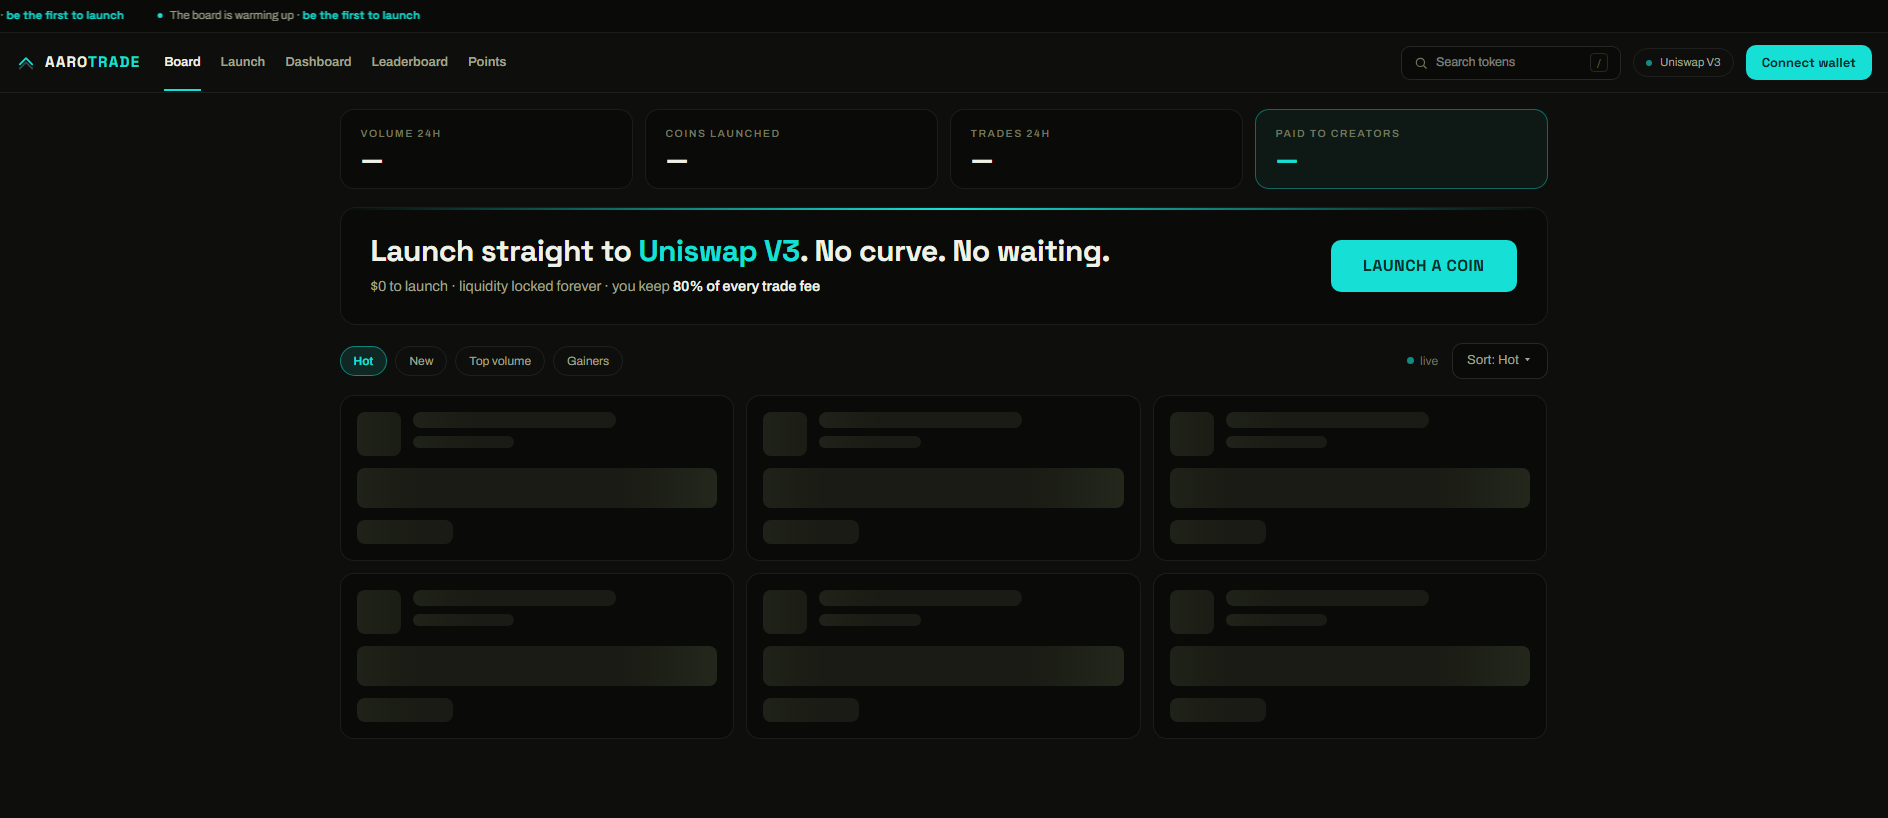
Task: Click the PAID TO CREATORS stat card
Action: click(1401, 149)
